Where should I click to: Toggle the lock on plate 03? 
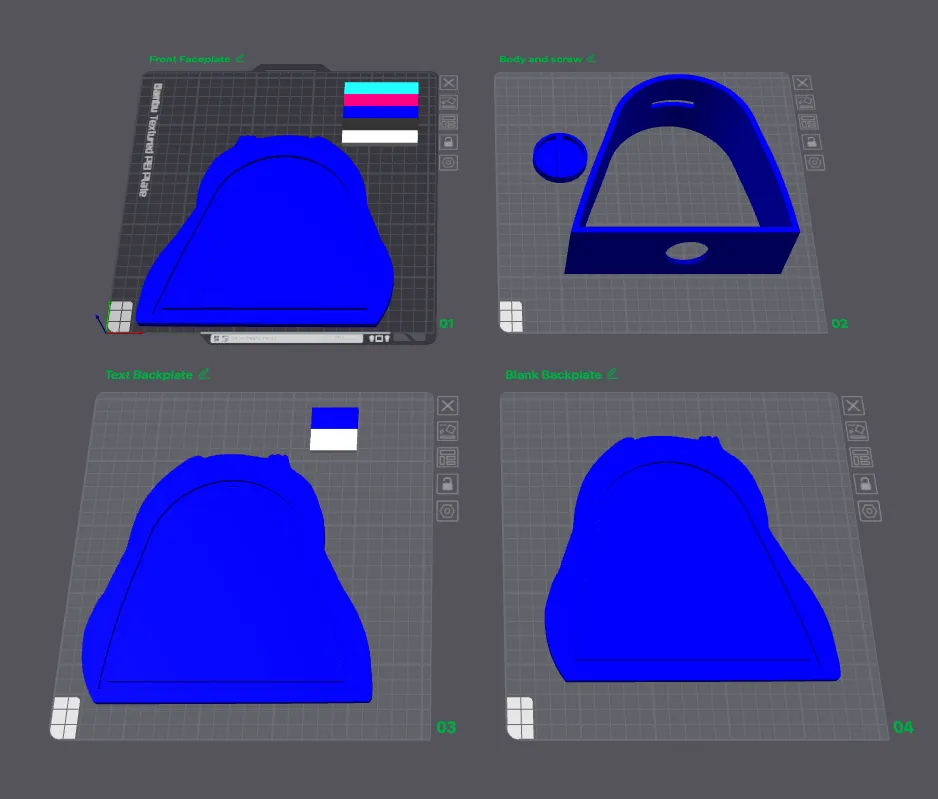(x=447, y=484)
